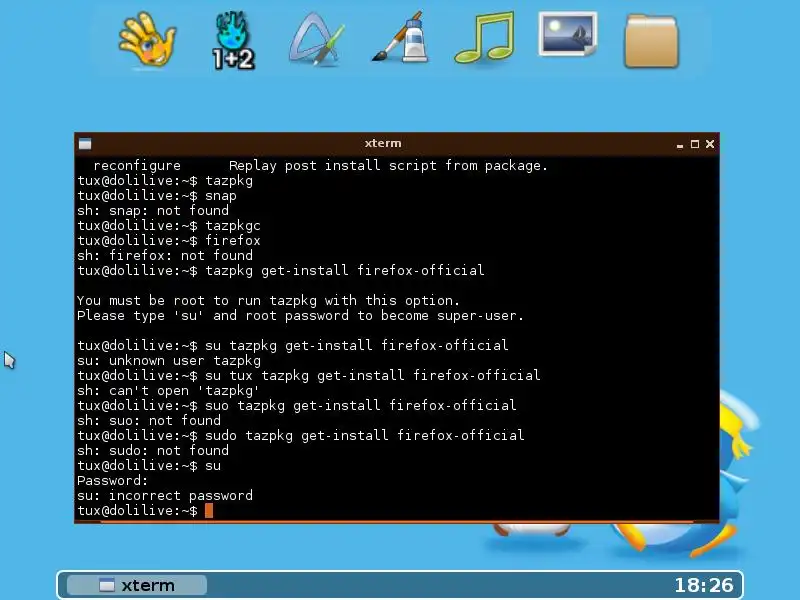Click 'sh: suo: not found' line
Screen dimensions: 800x600
(x=149, y=420)
